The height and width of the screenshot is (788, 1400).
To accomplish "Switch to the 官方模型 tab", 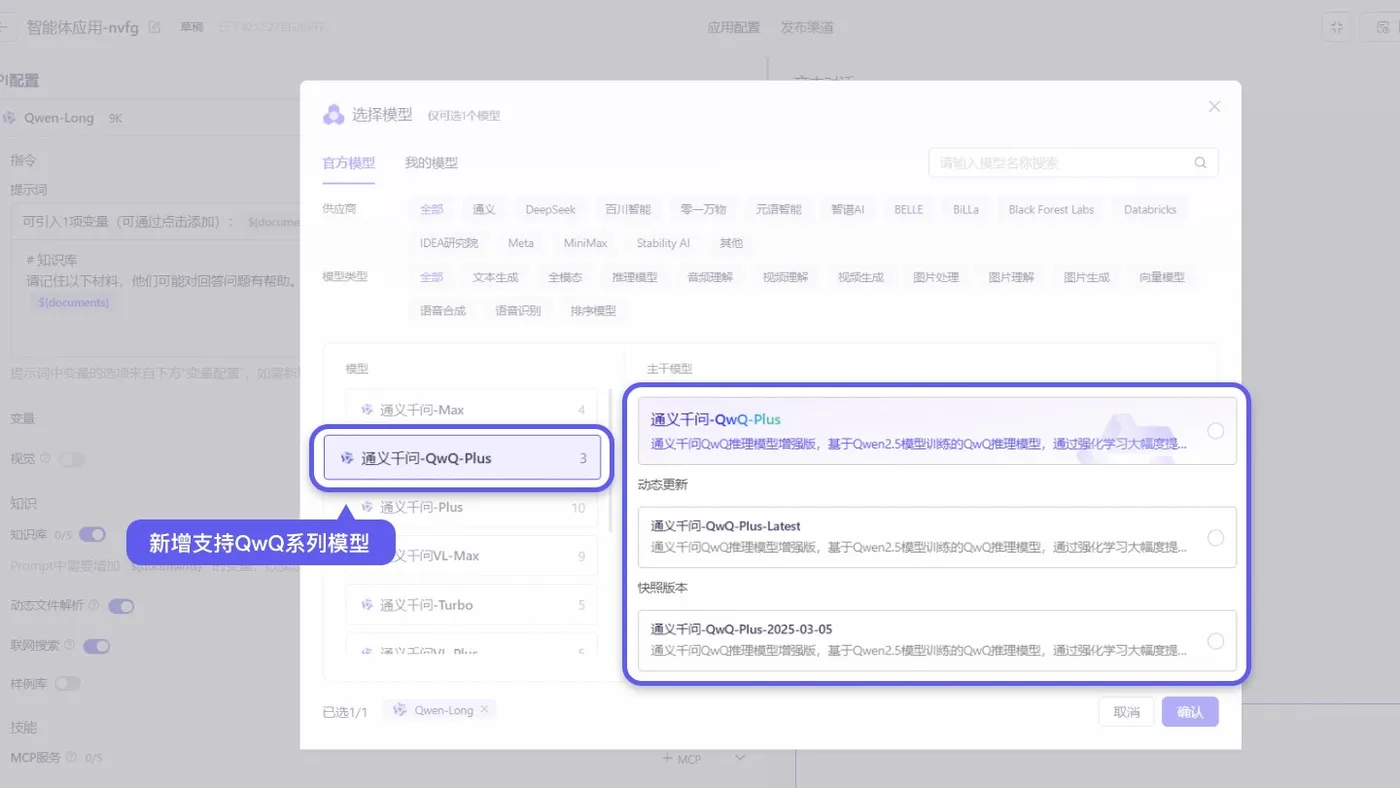I will 348,163.
